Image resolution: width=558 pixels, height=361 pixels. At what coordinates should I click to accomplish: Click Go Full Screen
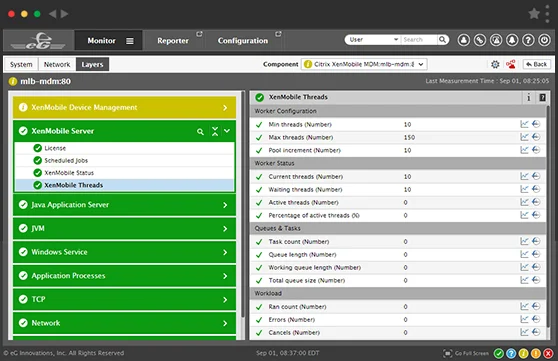tap(466, 353)
